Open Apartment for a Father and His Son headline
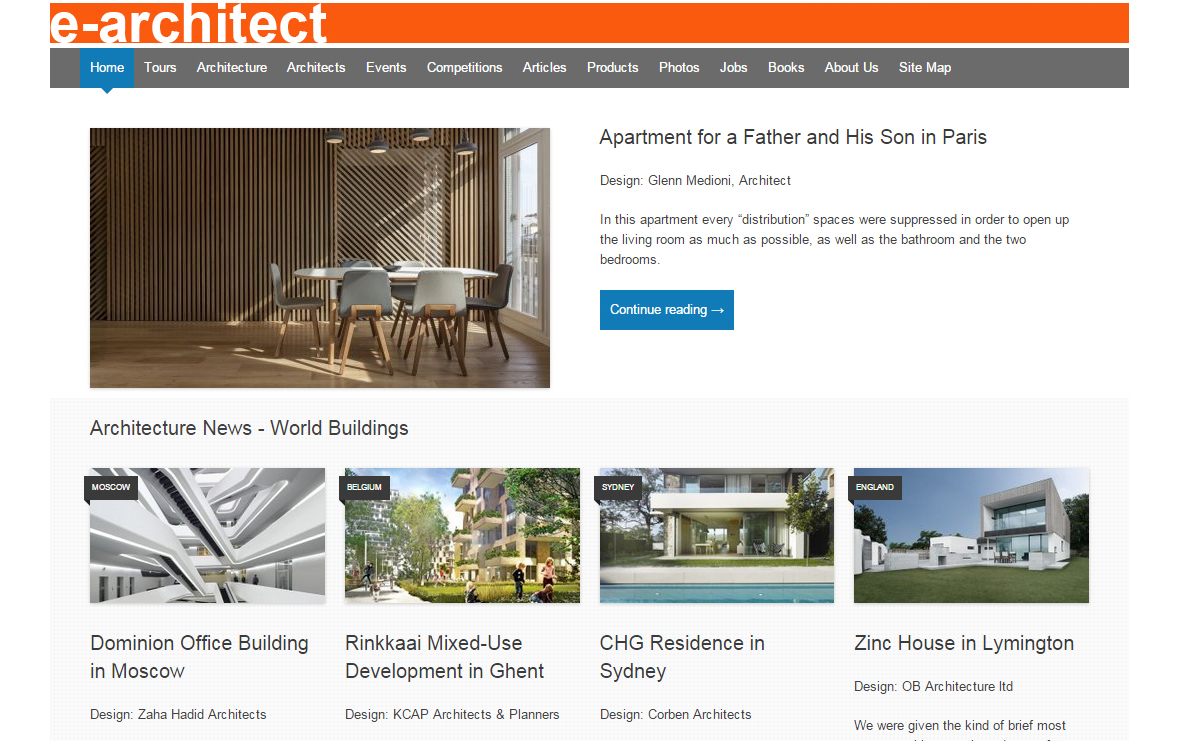This screenshot has width=1178, height=741. point(793,138)
